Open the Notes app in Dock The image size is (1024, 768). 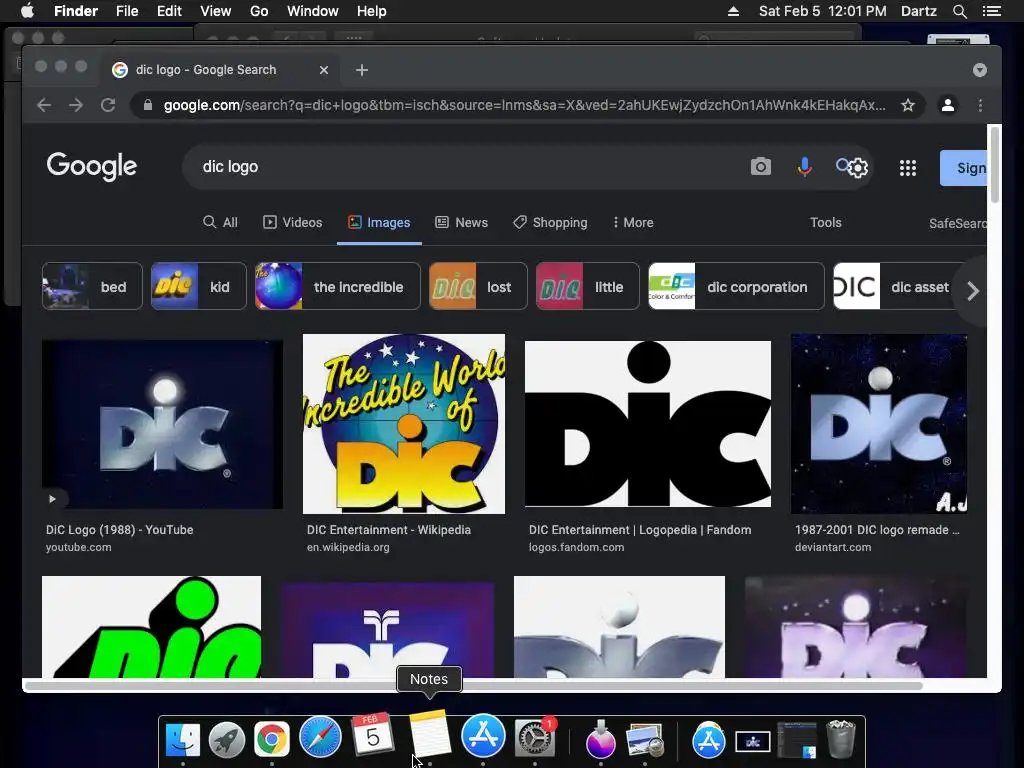pyautogui.click(x=430, y=733)
